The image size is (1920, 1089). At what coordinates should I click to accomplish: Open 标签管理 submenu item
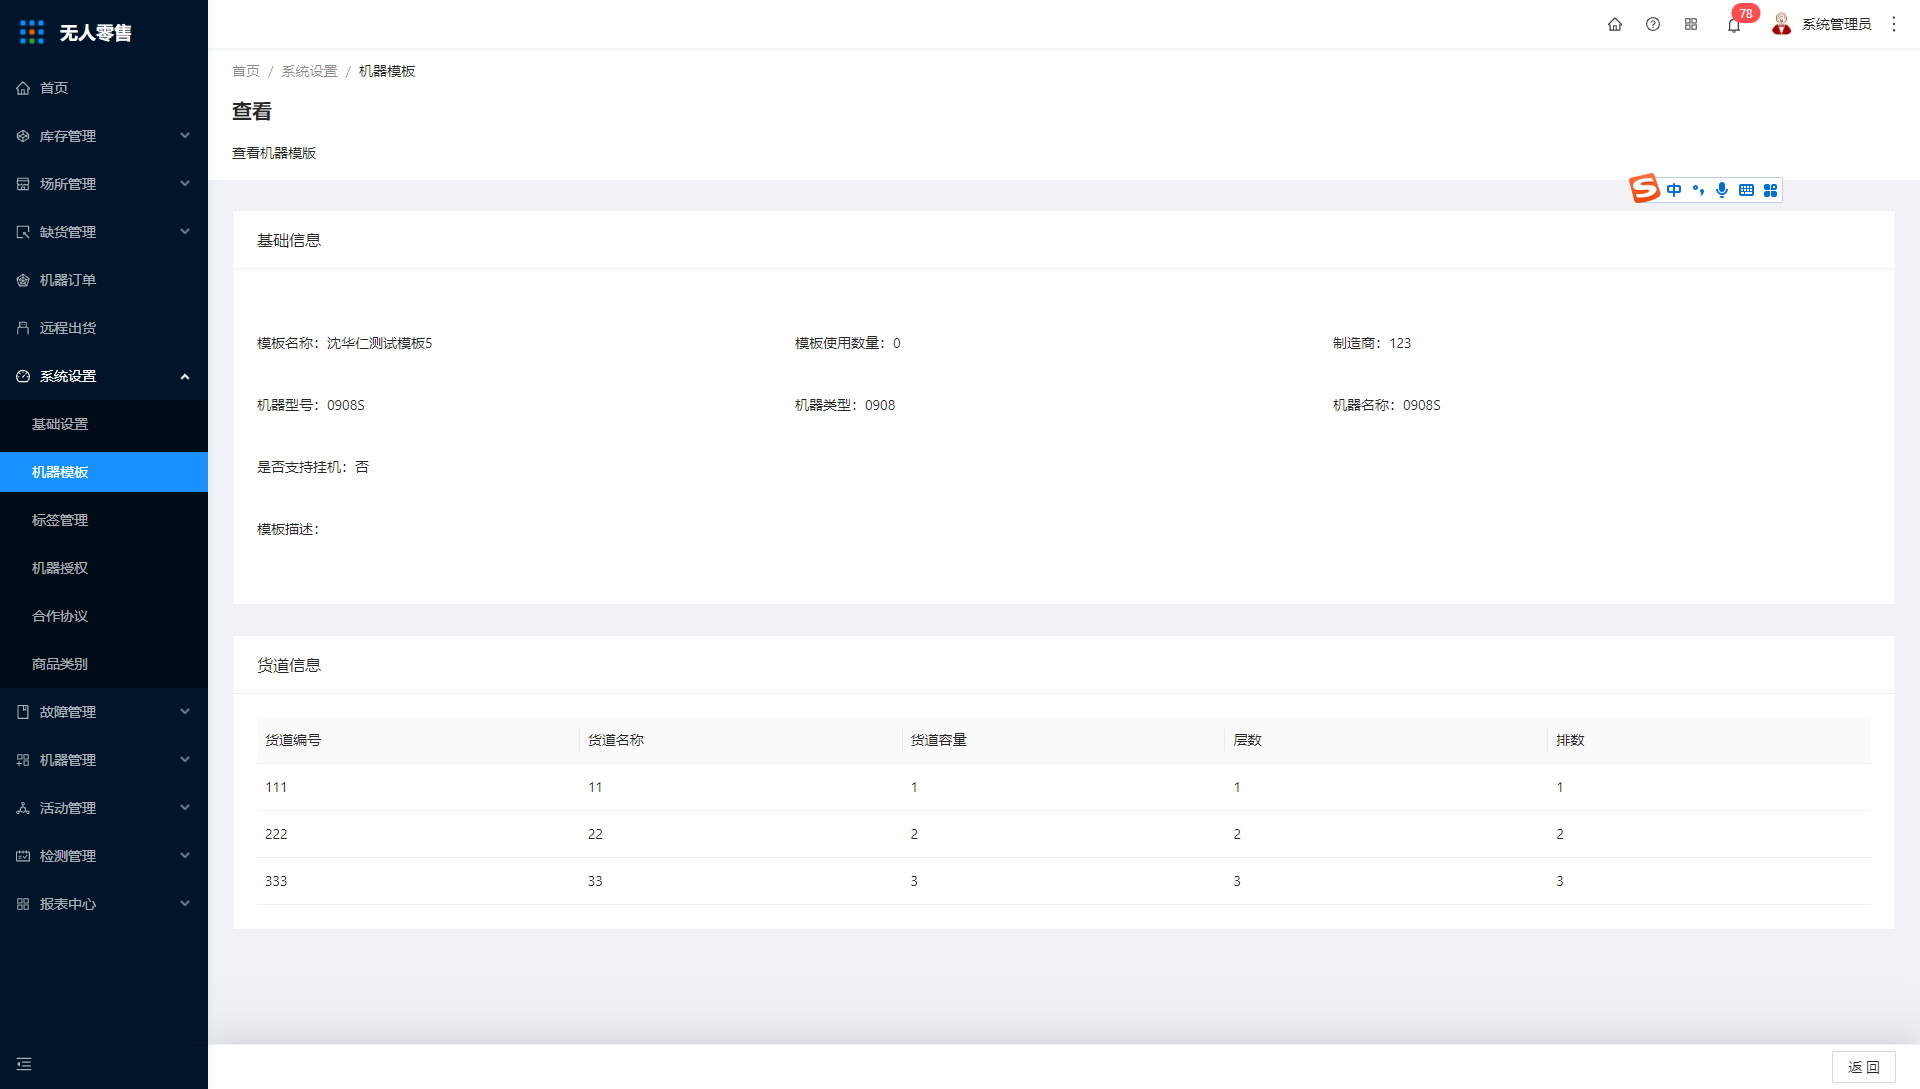(104, 520)
